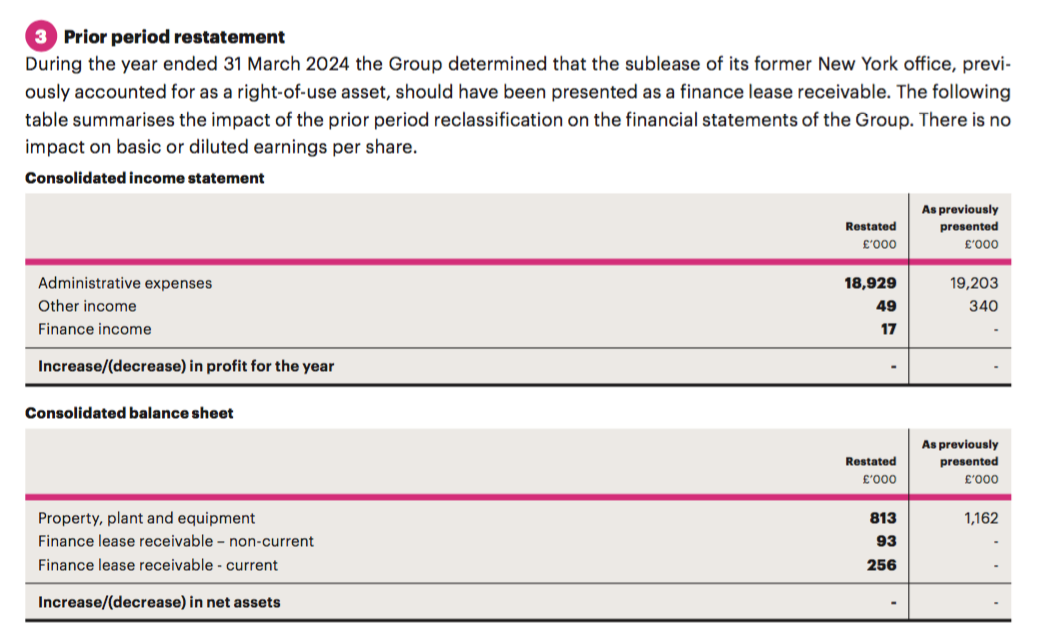Click previously presented property value 1,162
The height and width of the screenshot is (630, 1040).
pos(981,518)
